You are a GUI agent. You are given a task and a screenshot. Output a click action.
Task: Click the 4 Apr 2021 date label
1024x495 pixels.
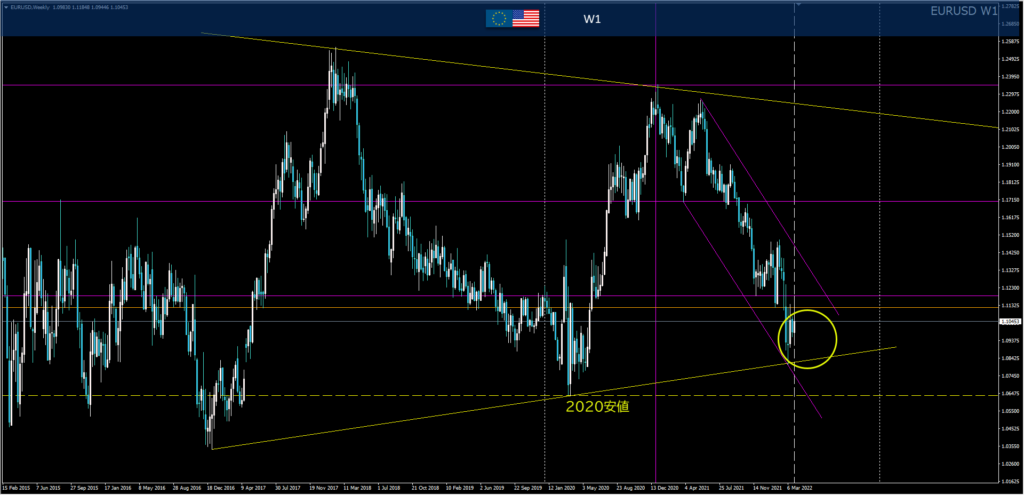point(696,487)
